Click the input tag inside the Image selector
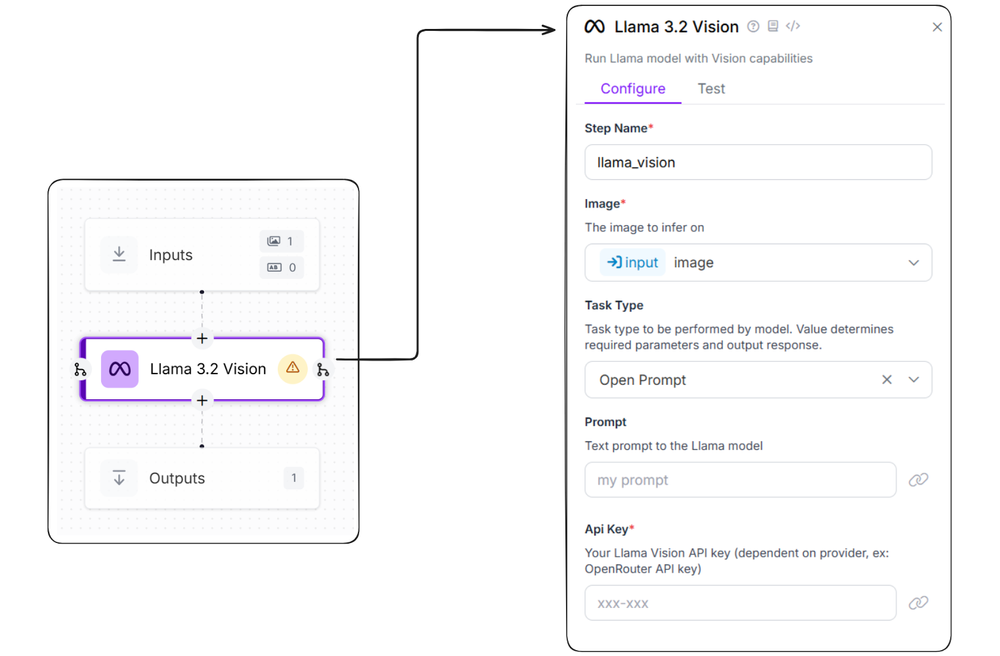This screenshot has width=1000, height=656. pos(631,262)
